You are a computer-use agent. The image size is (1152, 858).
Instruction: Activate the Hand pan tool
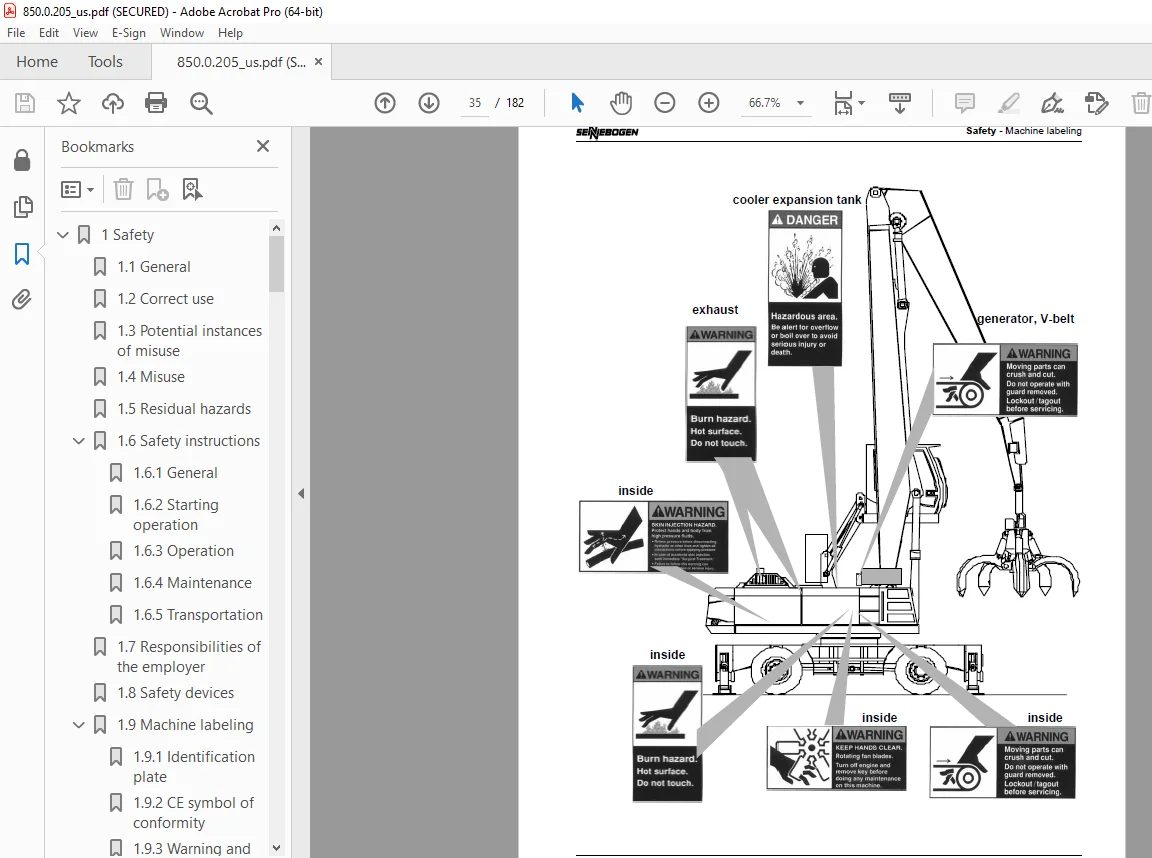click(621, 103)
